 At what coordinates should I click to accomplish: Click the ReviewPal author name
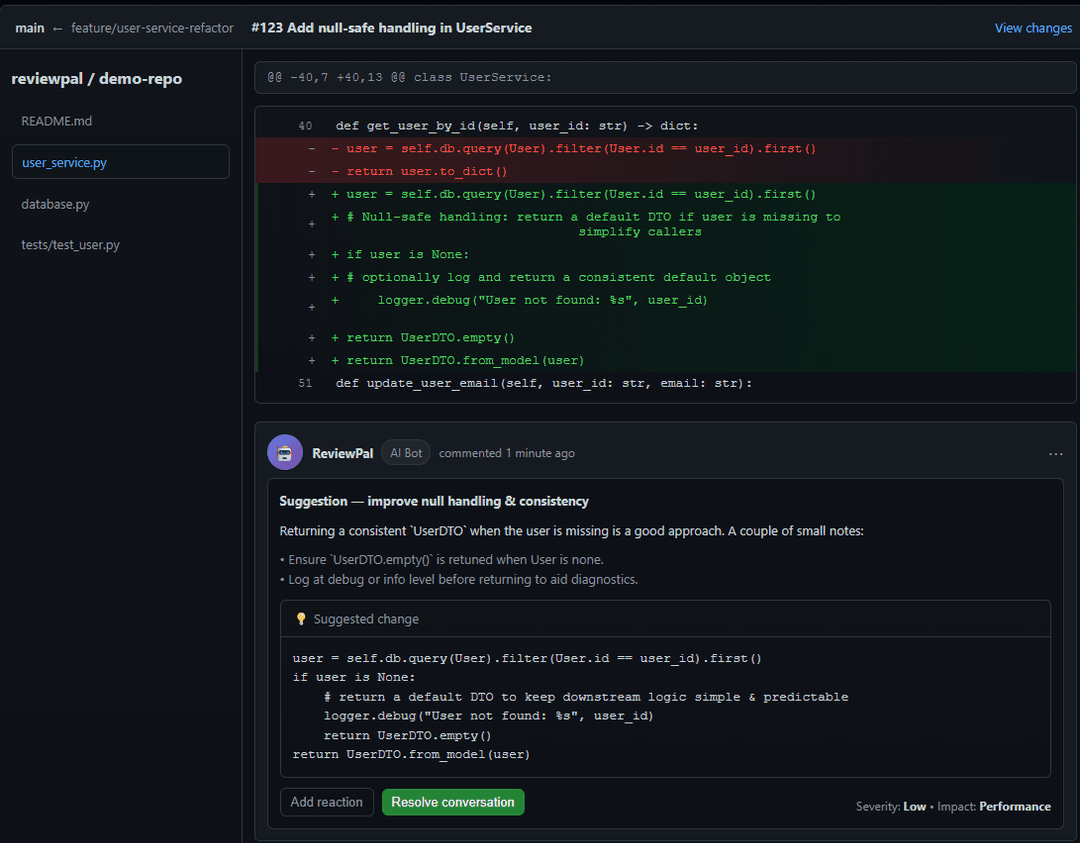pos(342,453)
